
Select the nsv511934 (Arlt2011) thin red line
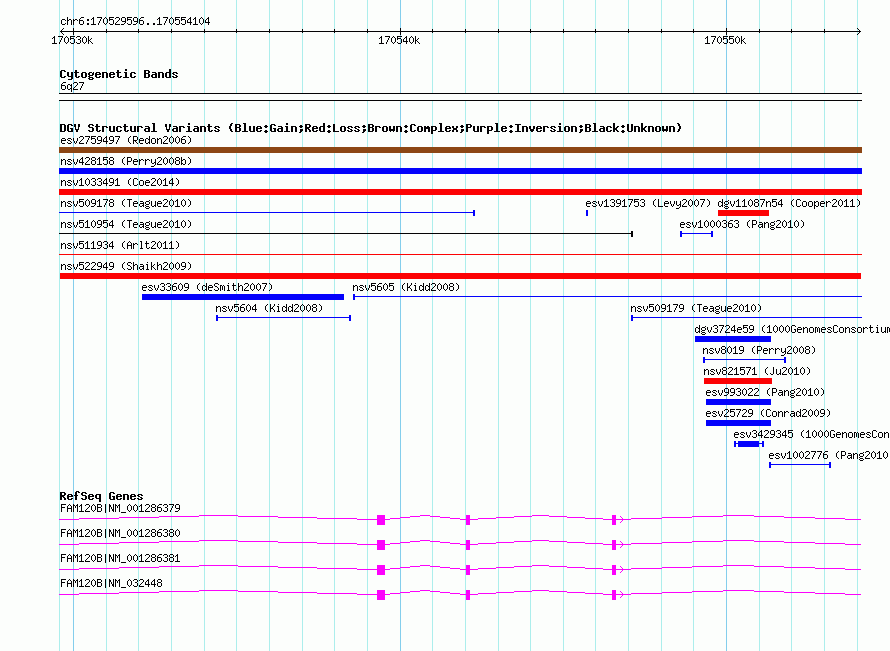click(460, 254)
